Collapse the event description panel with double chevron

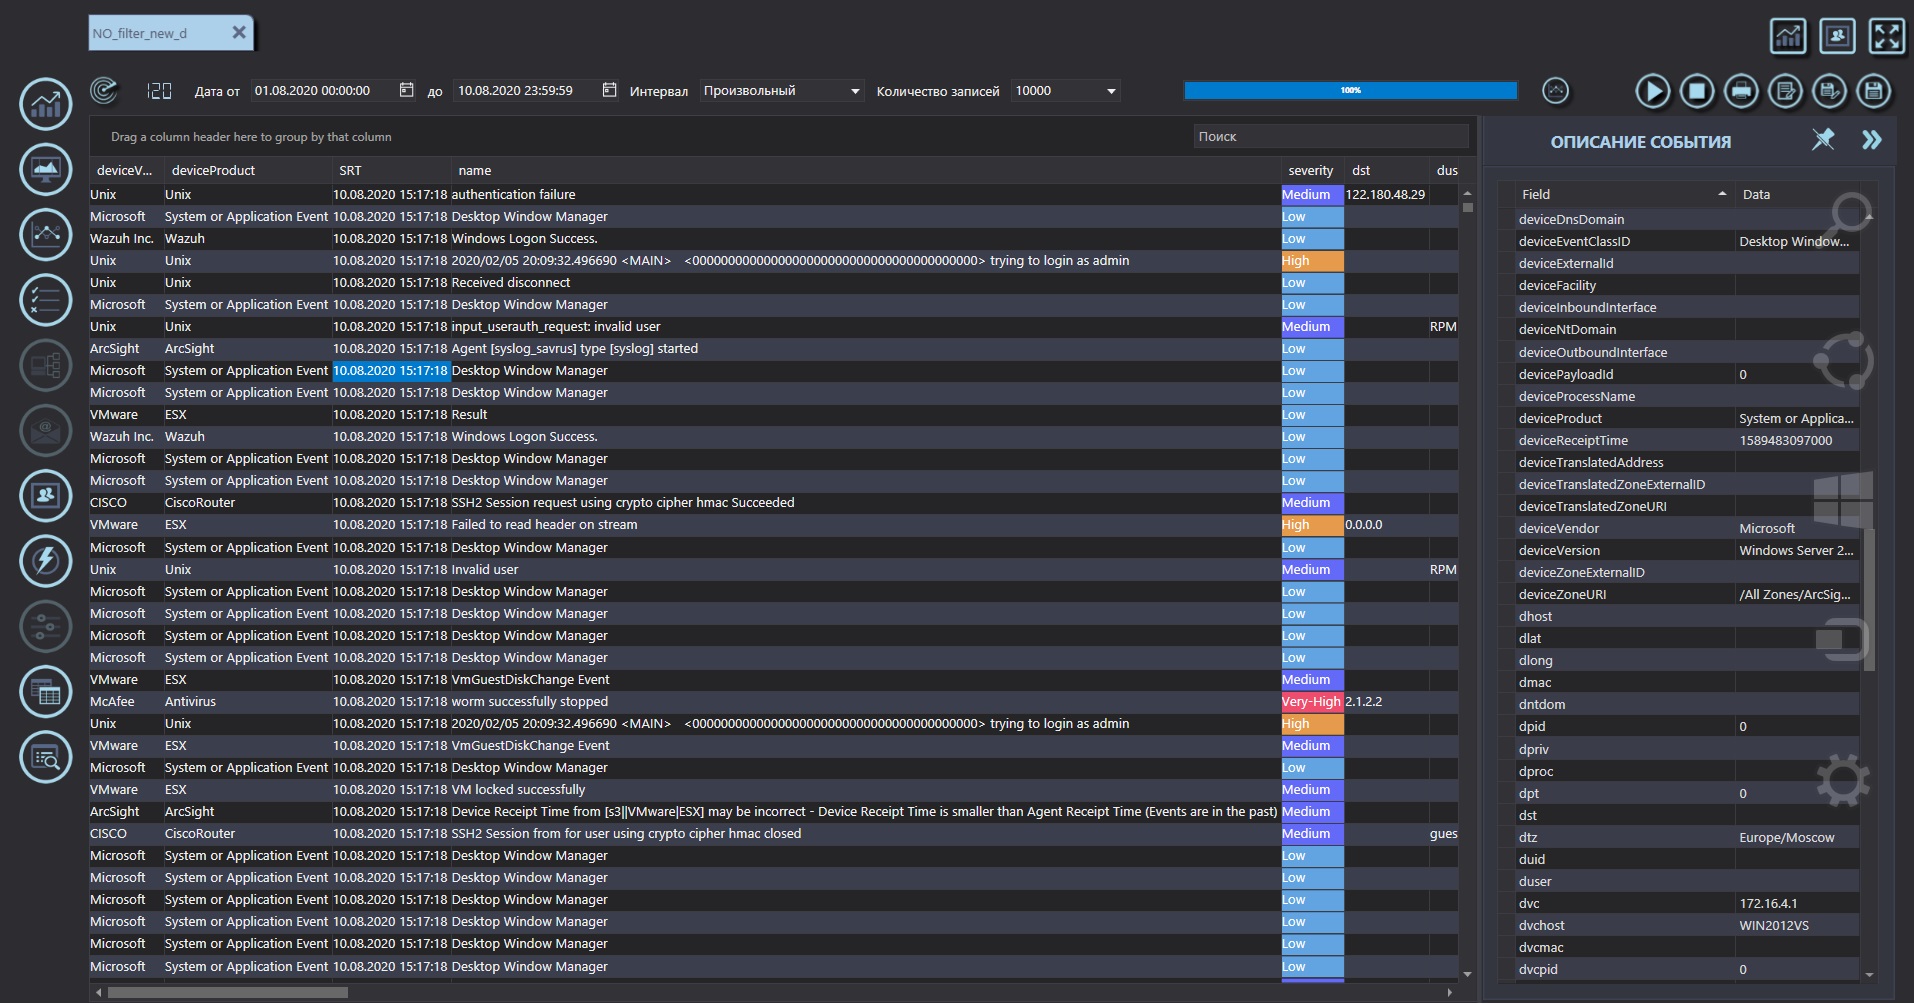[x=1871, y=140]
